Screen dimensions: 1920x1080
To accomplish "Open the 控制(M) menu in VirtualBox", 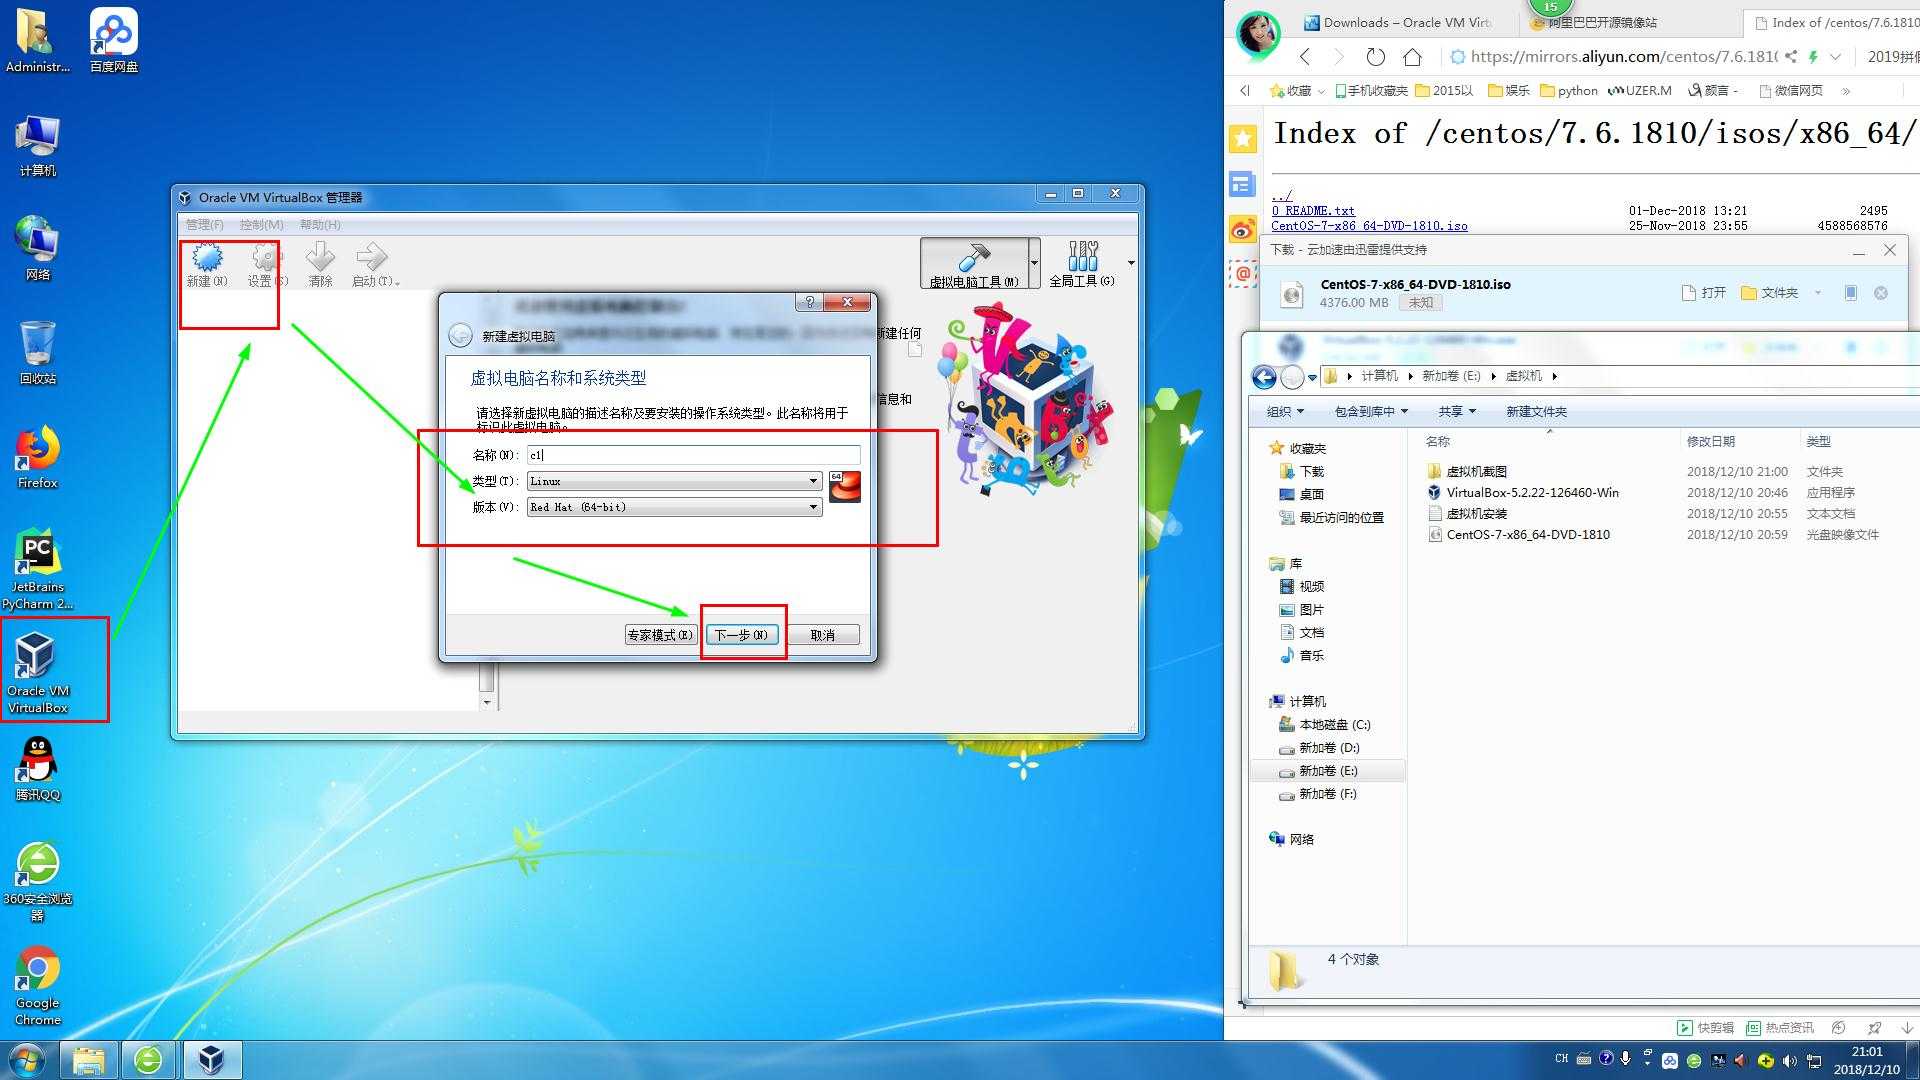I will [261, 224].
